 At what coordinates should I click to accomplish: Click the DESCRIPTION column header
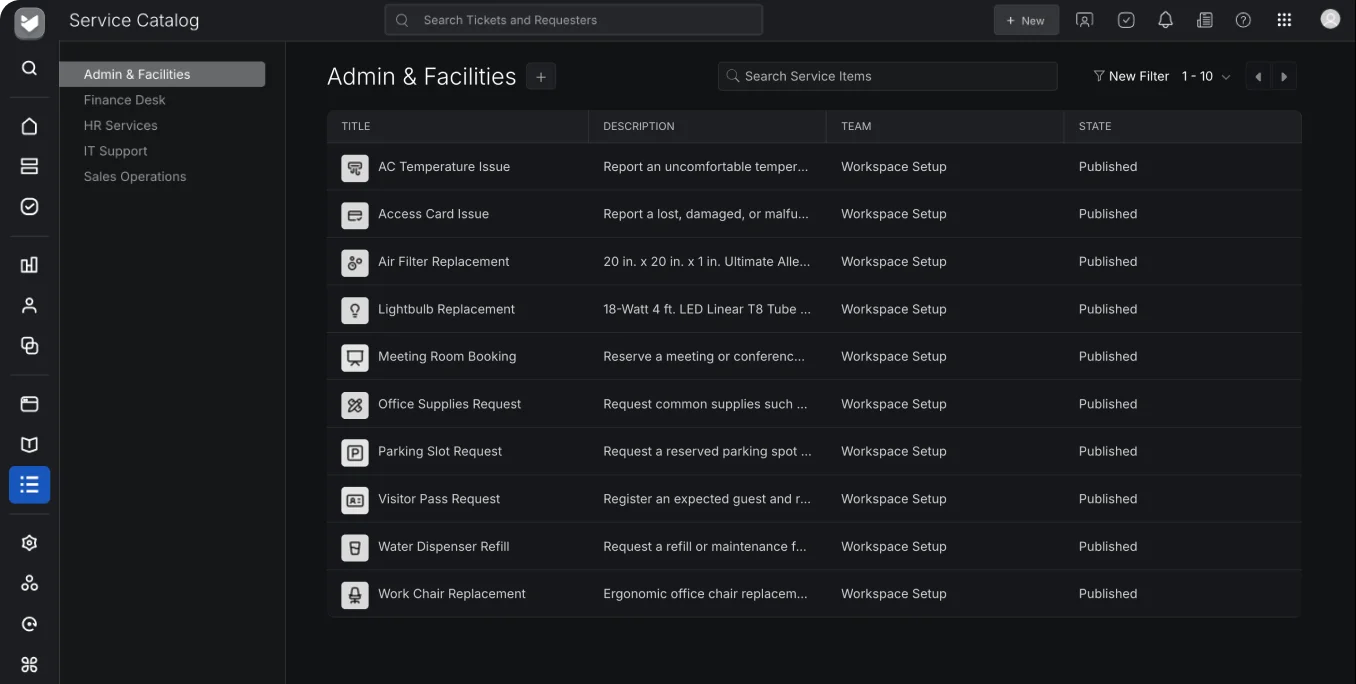pyautogui.click(x=639, y=126)
